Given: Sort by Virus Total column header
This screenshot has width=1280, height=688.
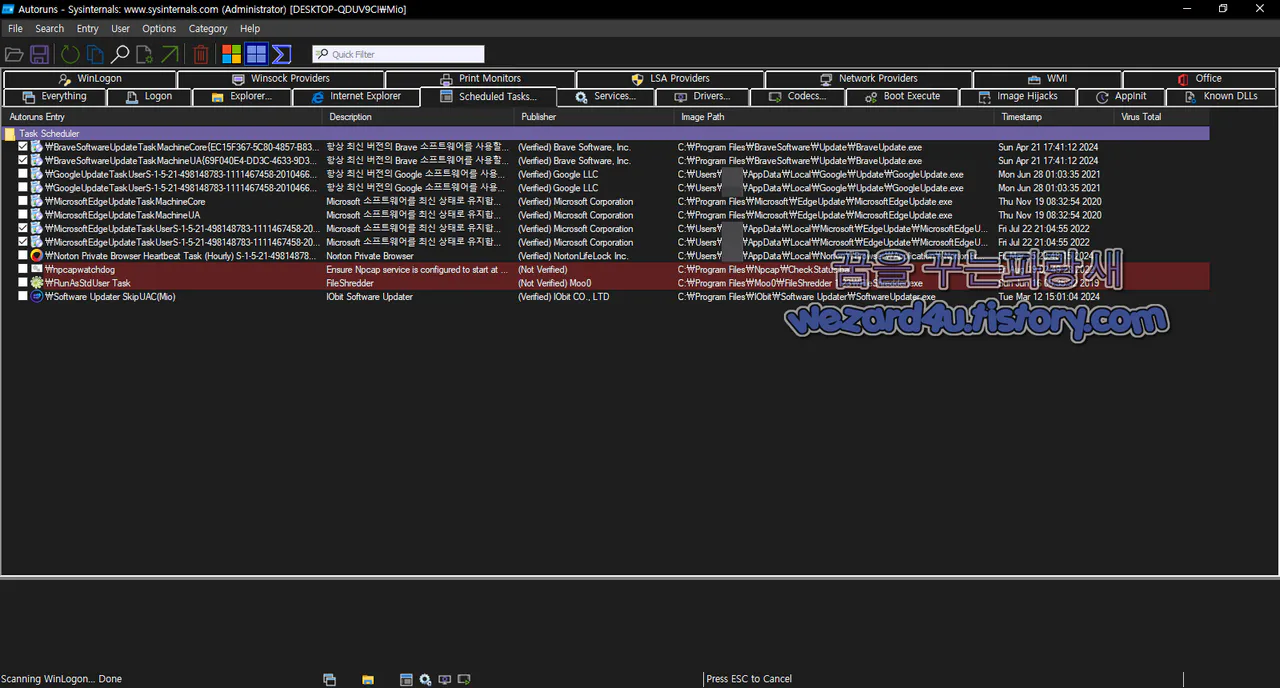Looking at the screenshot, I should (x=1162, y=117).
